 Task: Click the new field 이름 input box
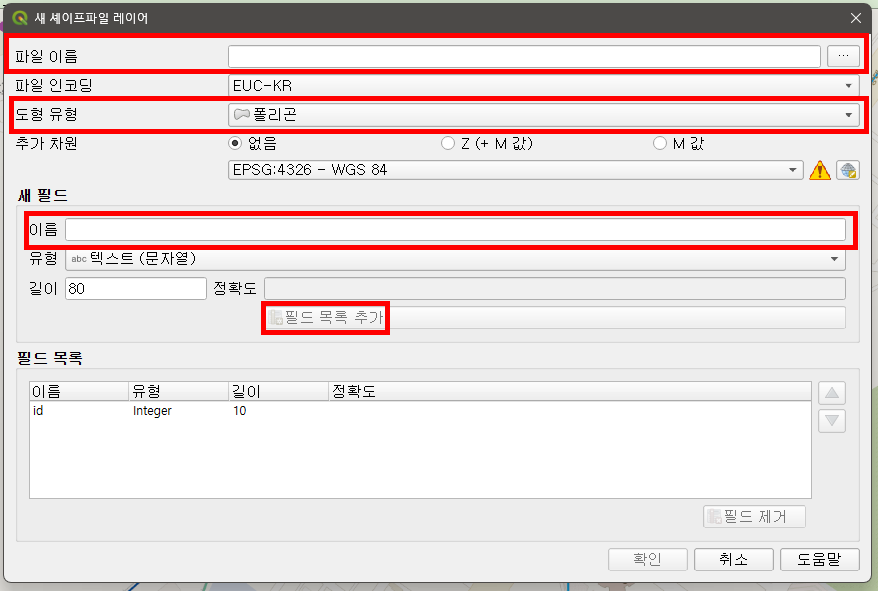[x=455, y=230]
